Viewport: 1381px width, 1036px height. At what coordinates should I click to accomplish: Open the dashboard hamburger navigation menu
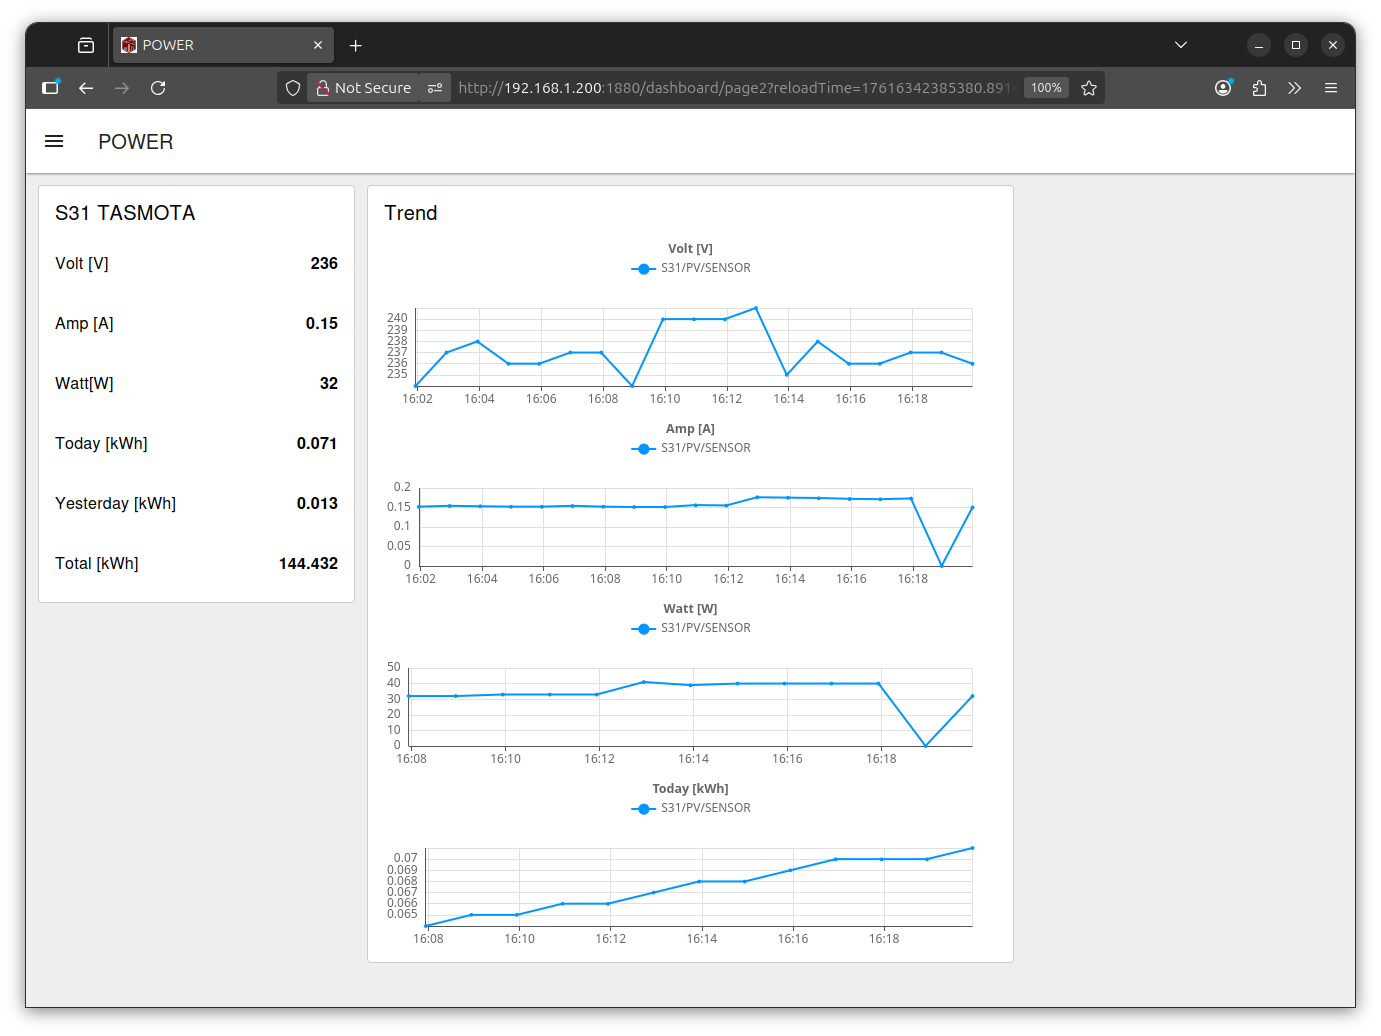pos(54,142)
